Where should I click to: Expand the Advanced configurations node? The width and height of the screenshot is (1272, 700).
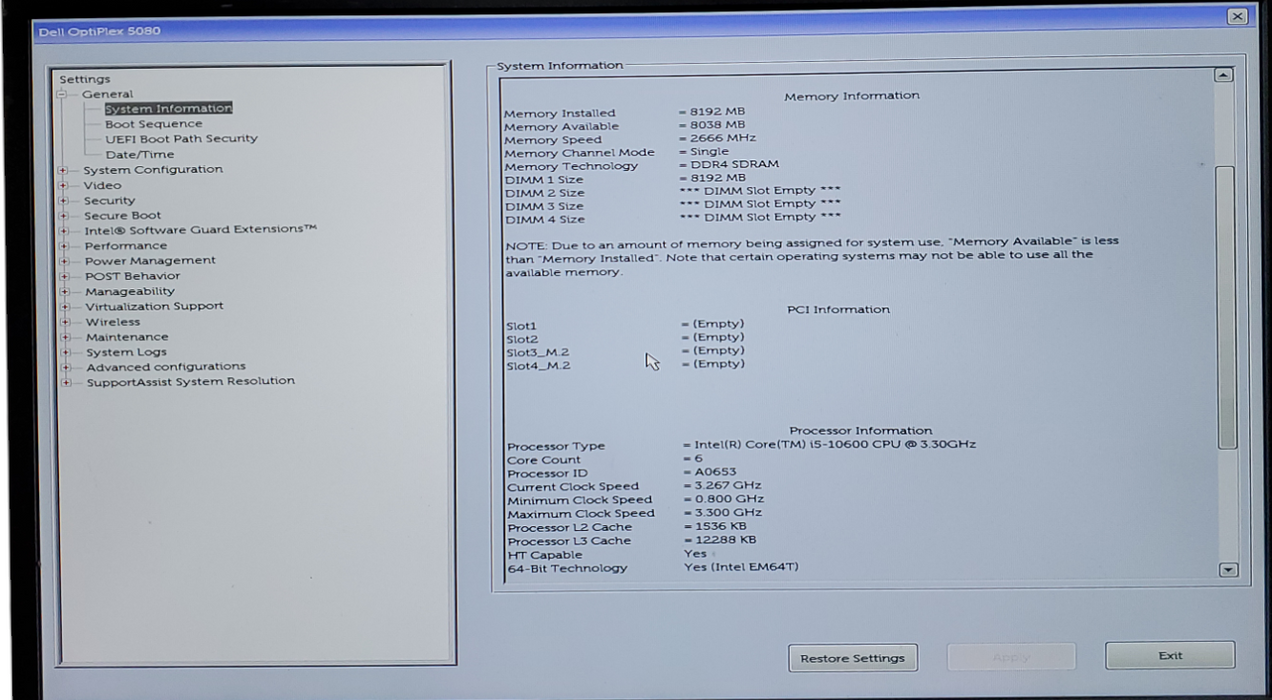click(x=65, y=367)
